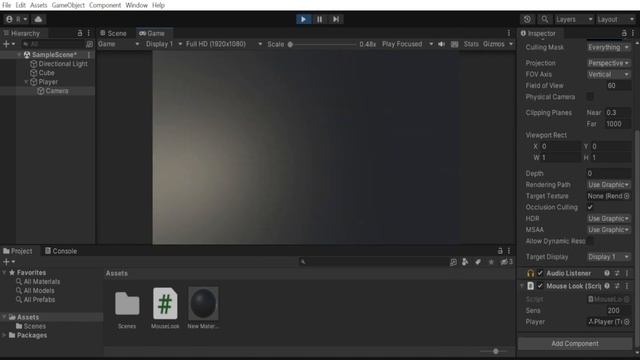Image resolution: width=640 pixels, height=360 pixels.
Task: Click the Stats button
Action: pos(471,44)
